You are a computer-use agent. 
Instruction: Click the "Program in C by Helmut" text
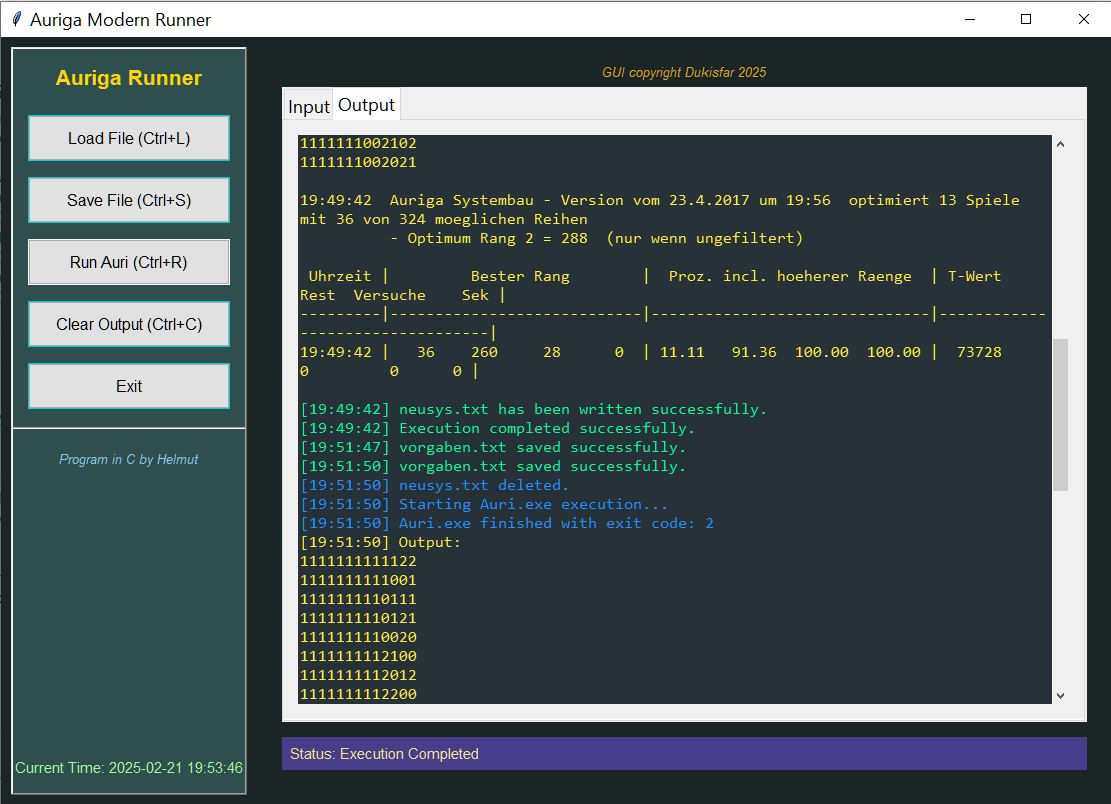[x=129, y=459]
